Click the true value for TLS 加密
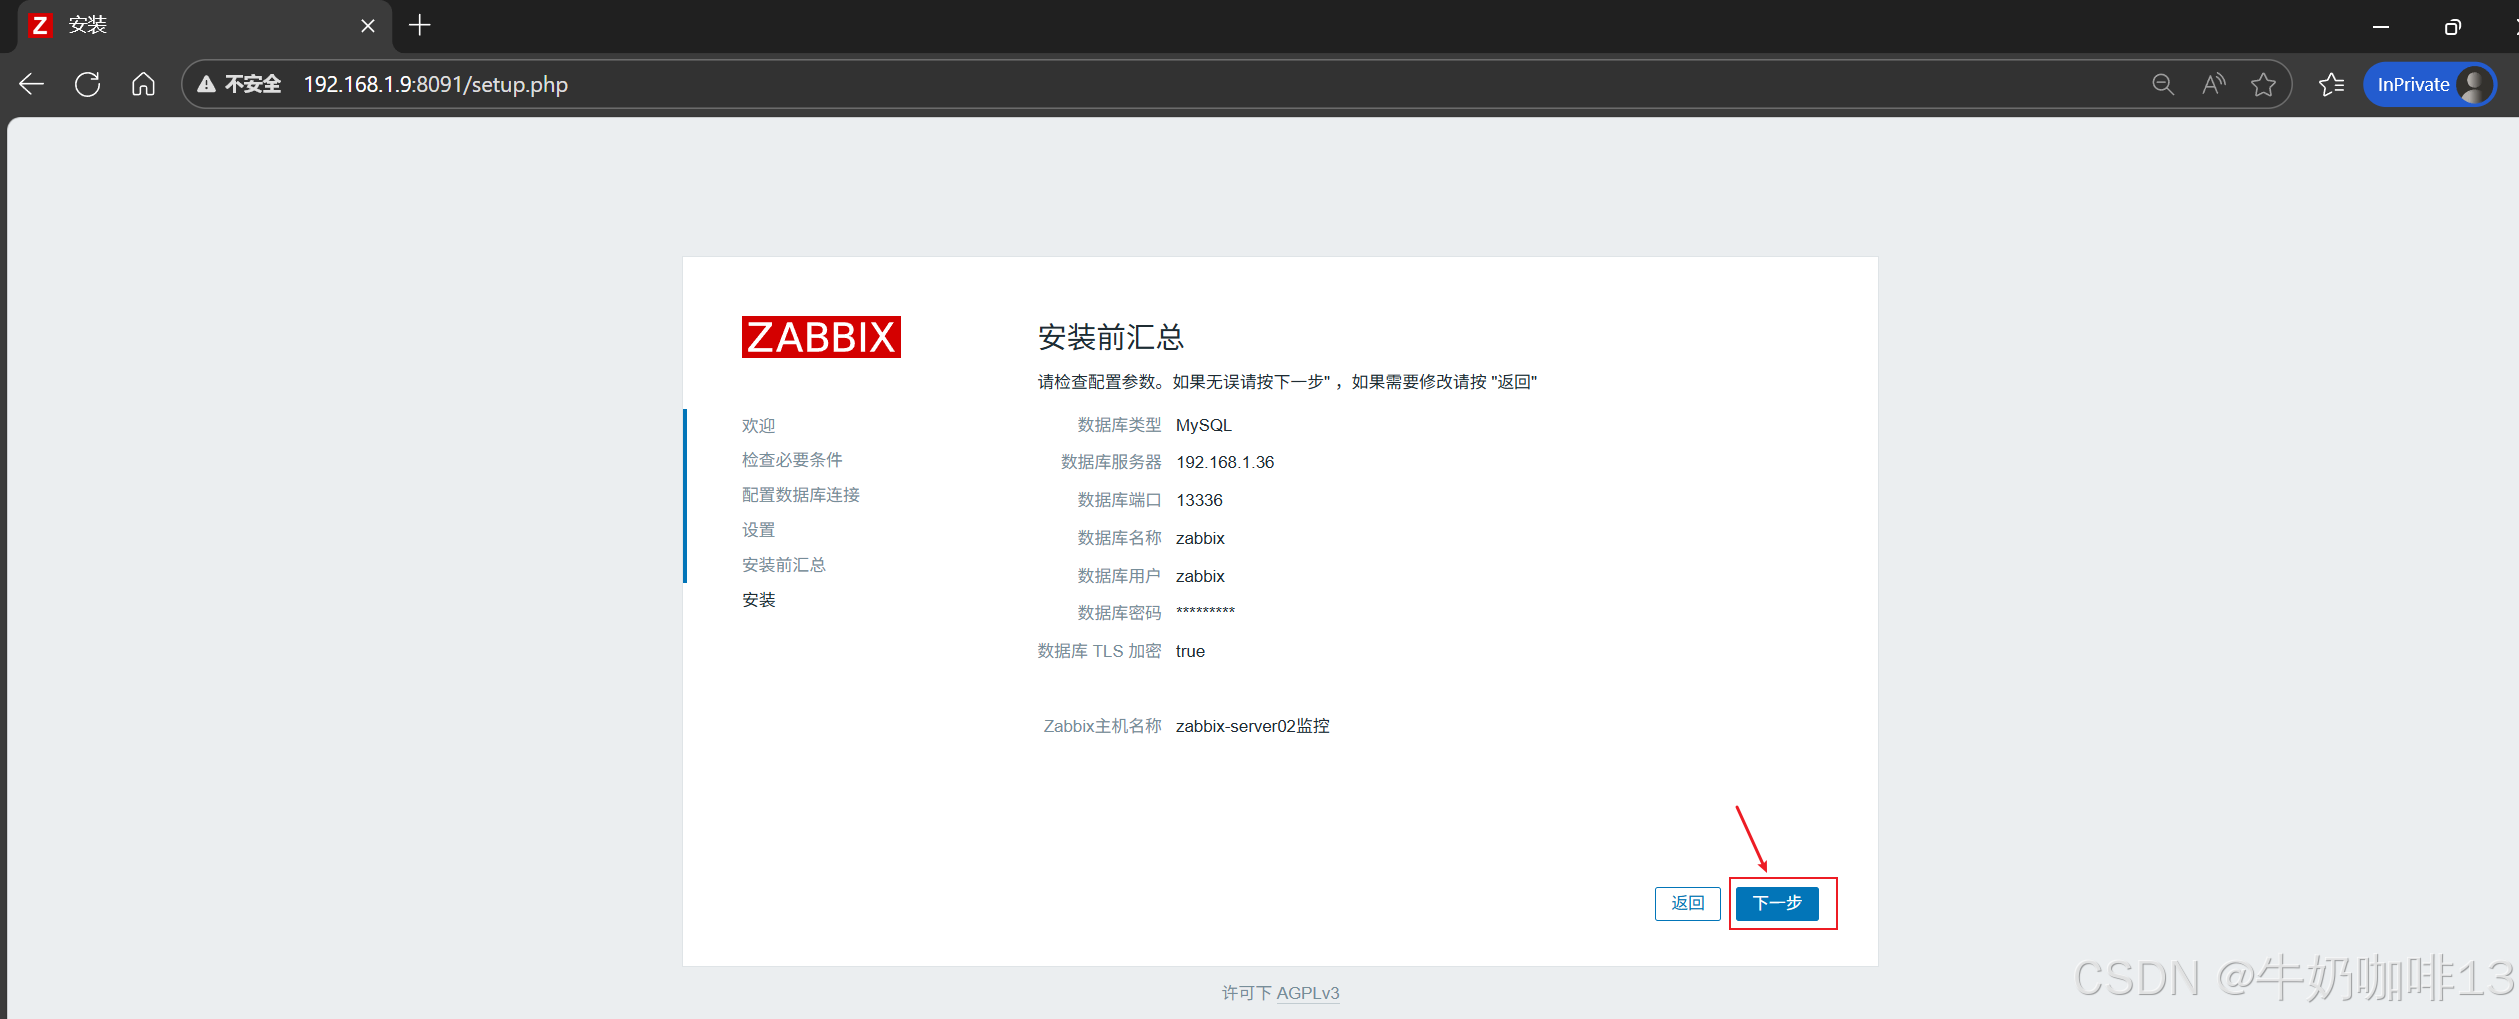 pos(1190,651)
